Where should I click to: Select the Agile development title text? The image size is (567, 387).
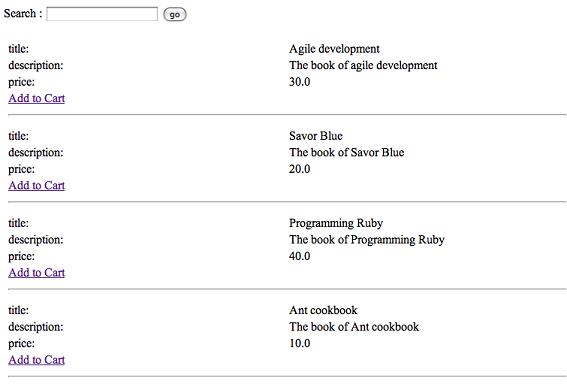tap(334, 49)
